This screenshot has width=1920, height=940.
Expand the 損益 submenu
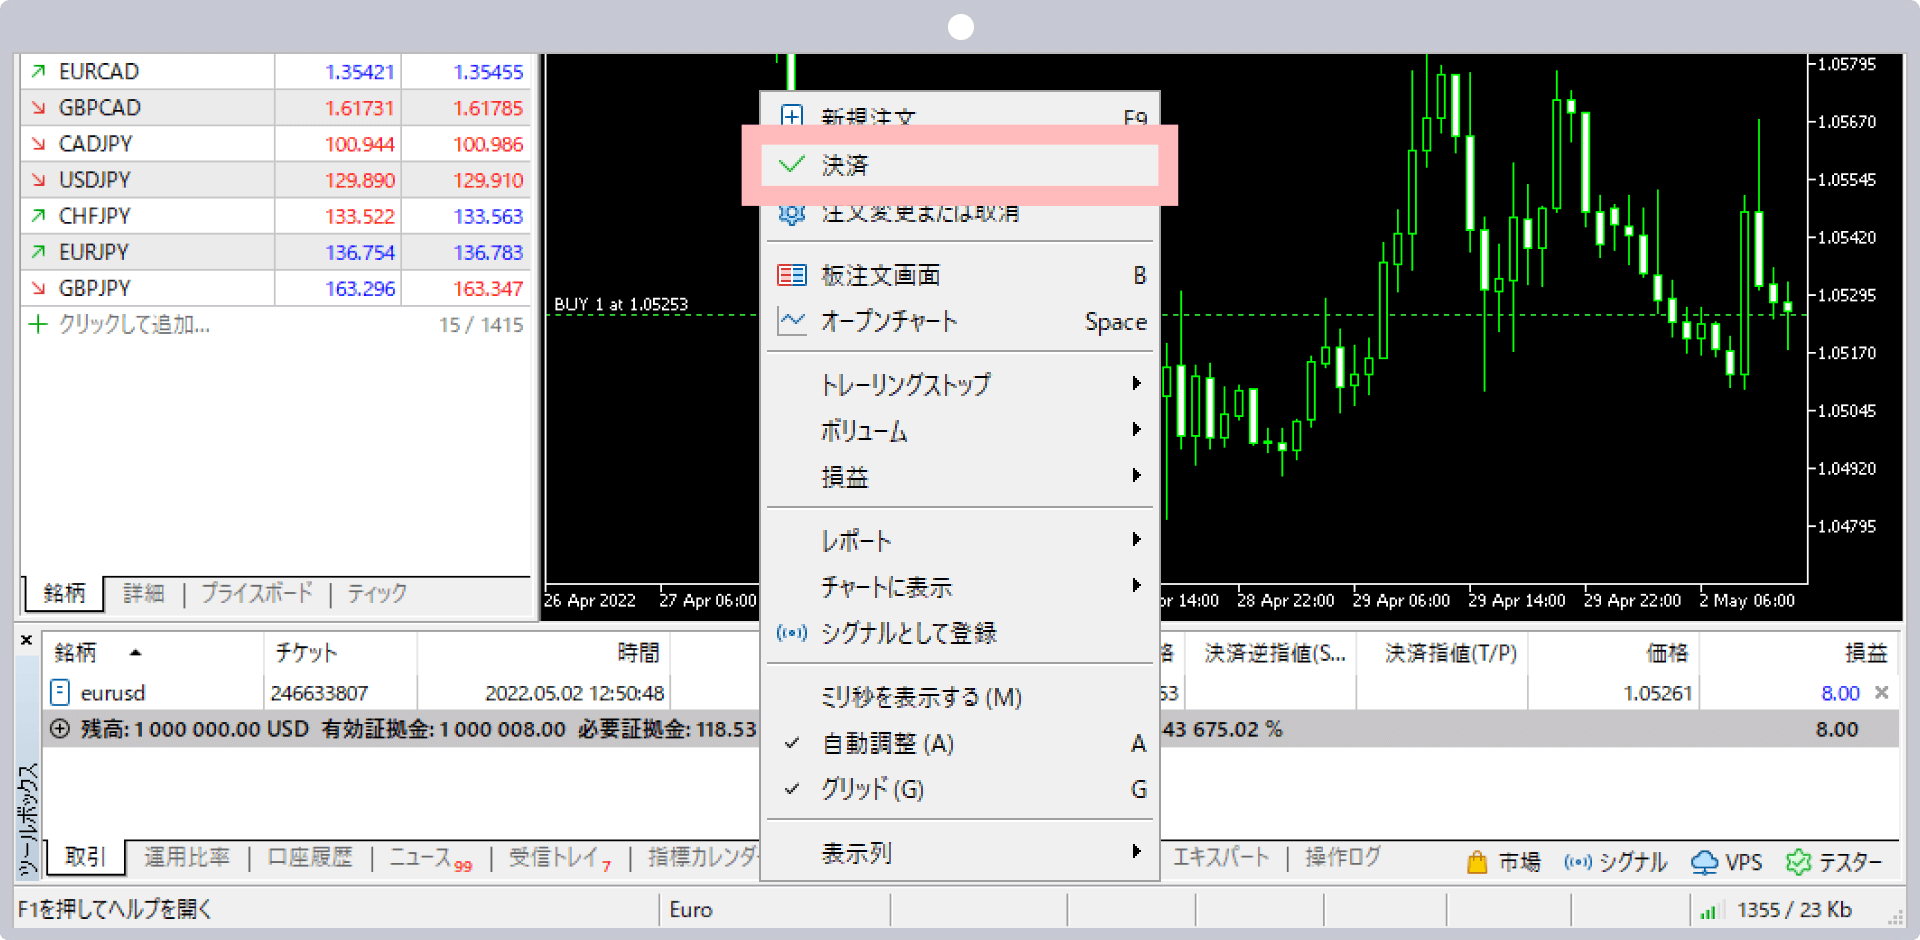[960, 477]
